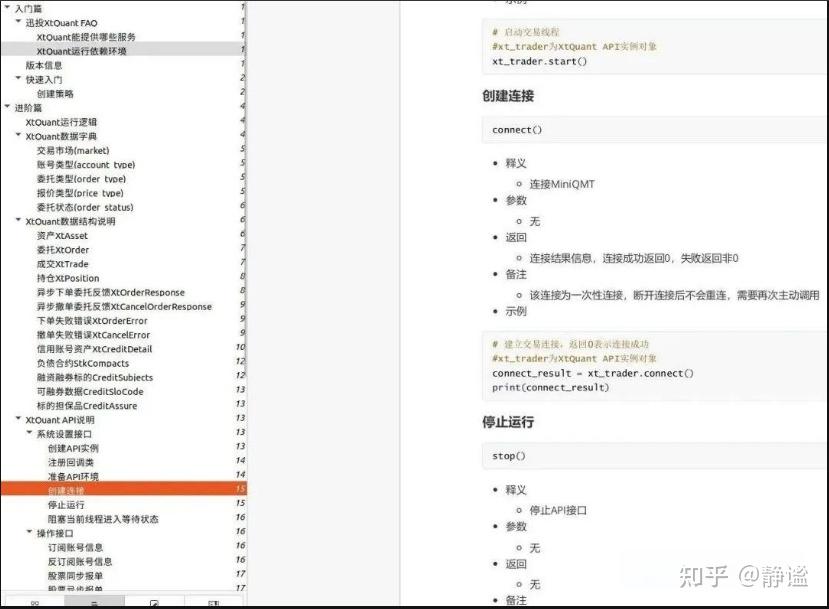The image size is (829, 609).
Task: Select 资产XtAsset in the outline
Action: tap(60, 235)
